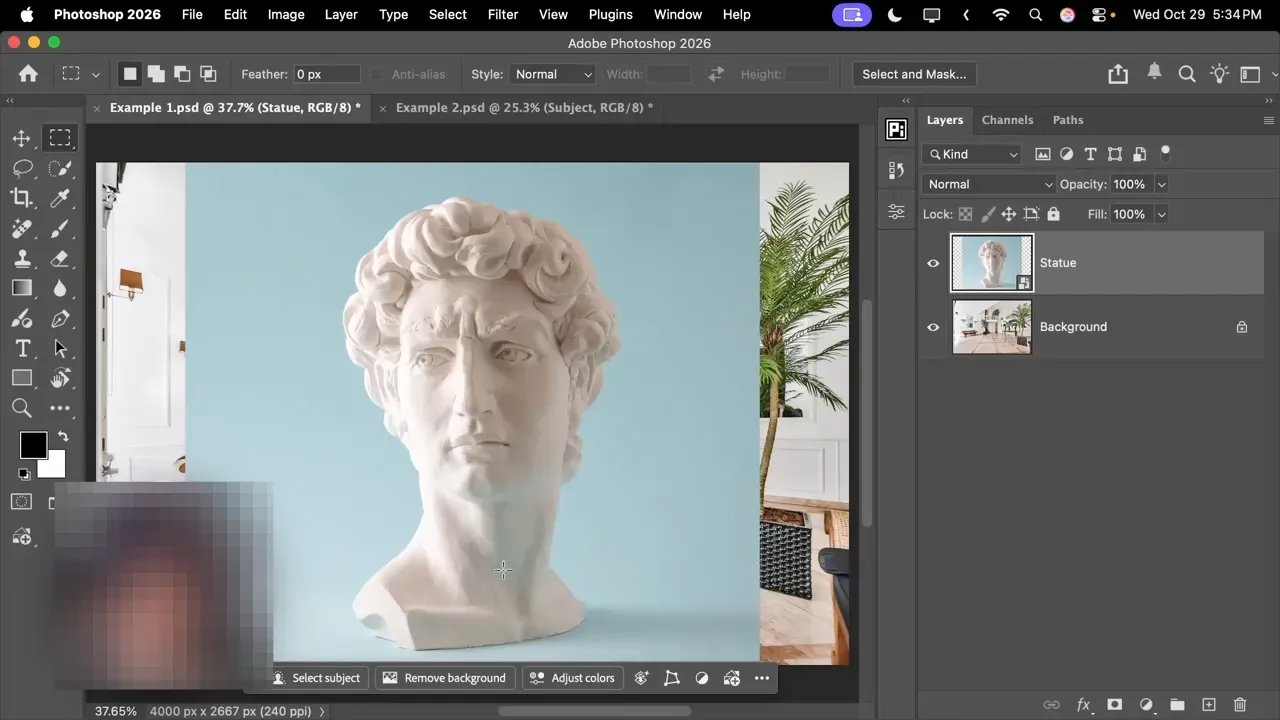Select the Move tool
Viewport: 1280px width, 720px height.
(x=22, y=138)
